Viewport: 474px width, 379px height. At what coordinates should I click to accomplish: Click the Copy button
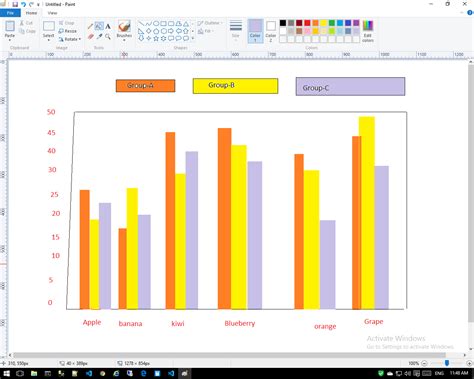click(x=27, y=31)
